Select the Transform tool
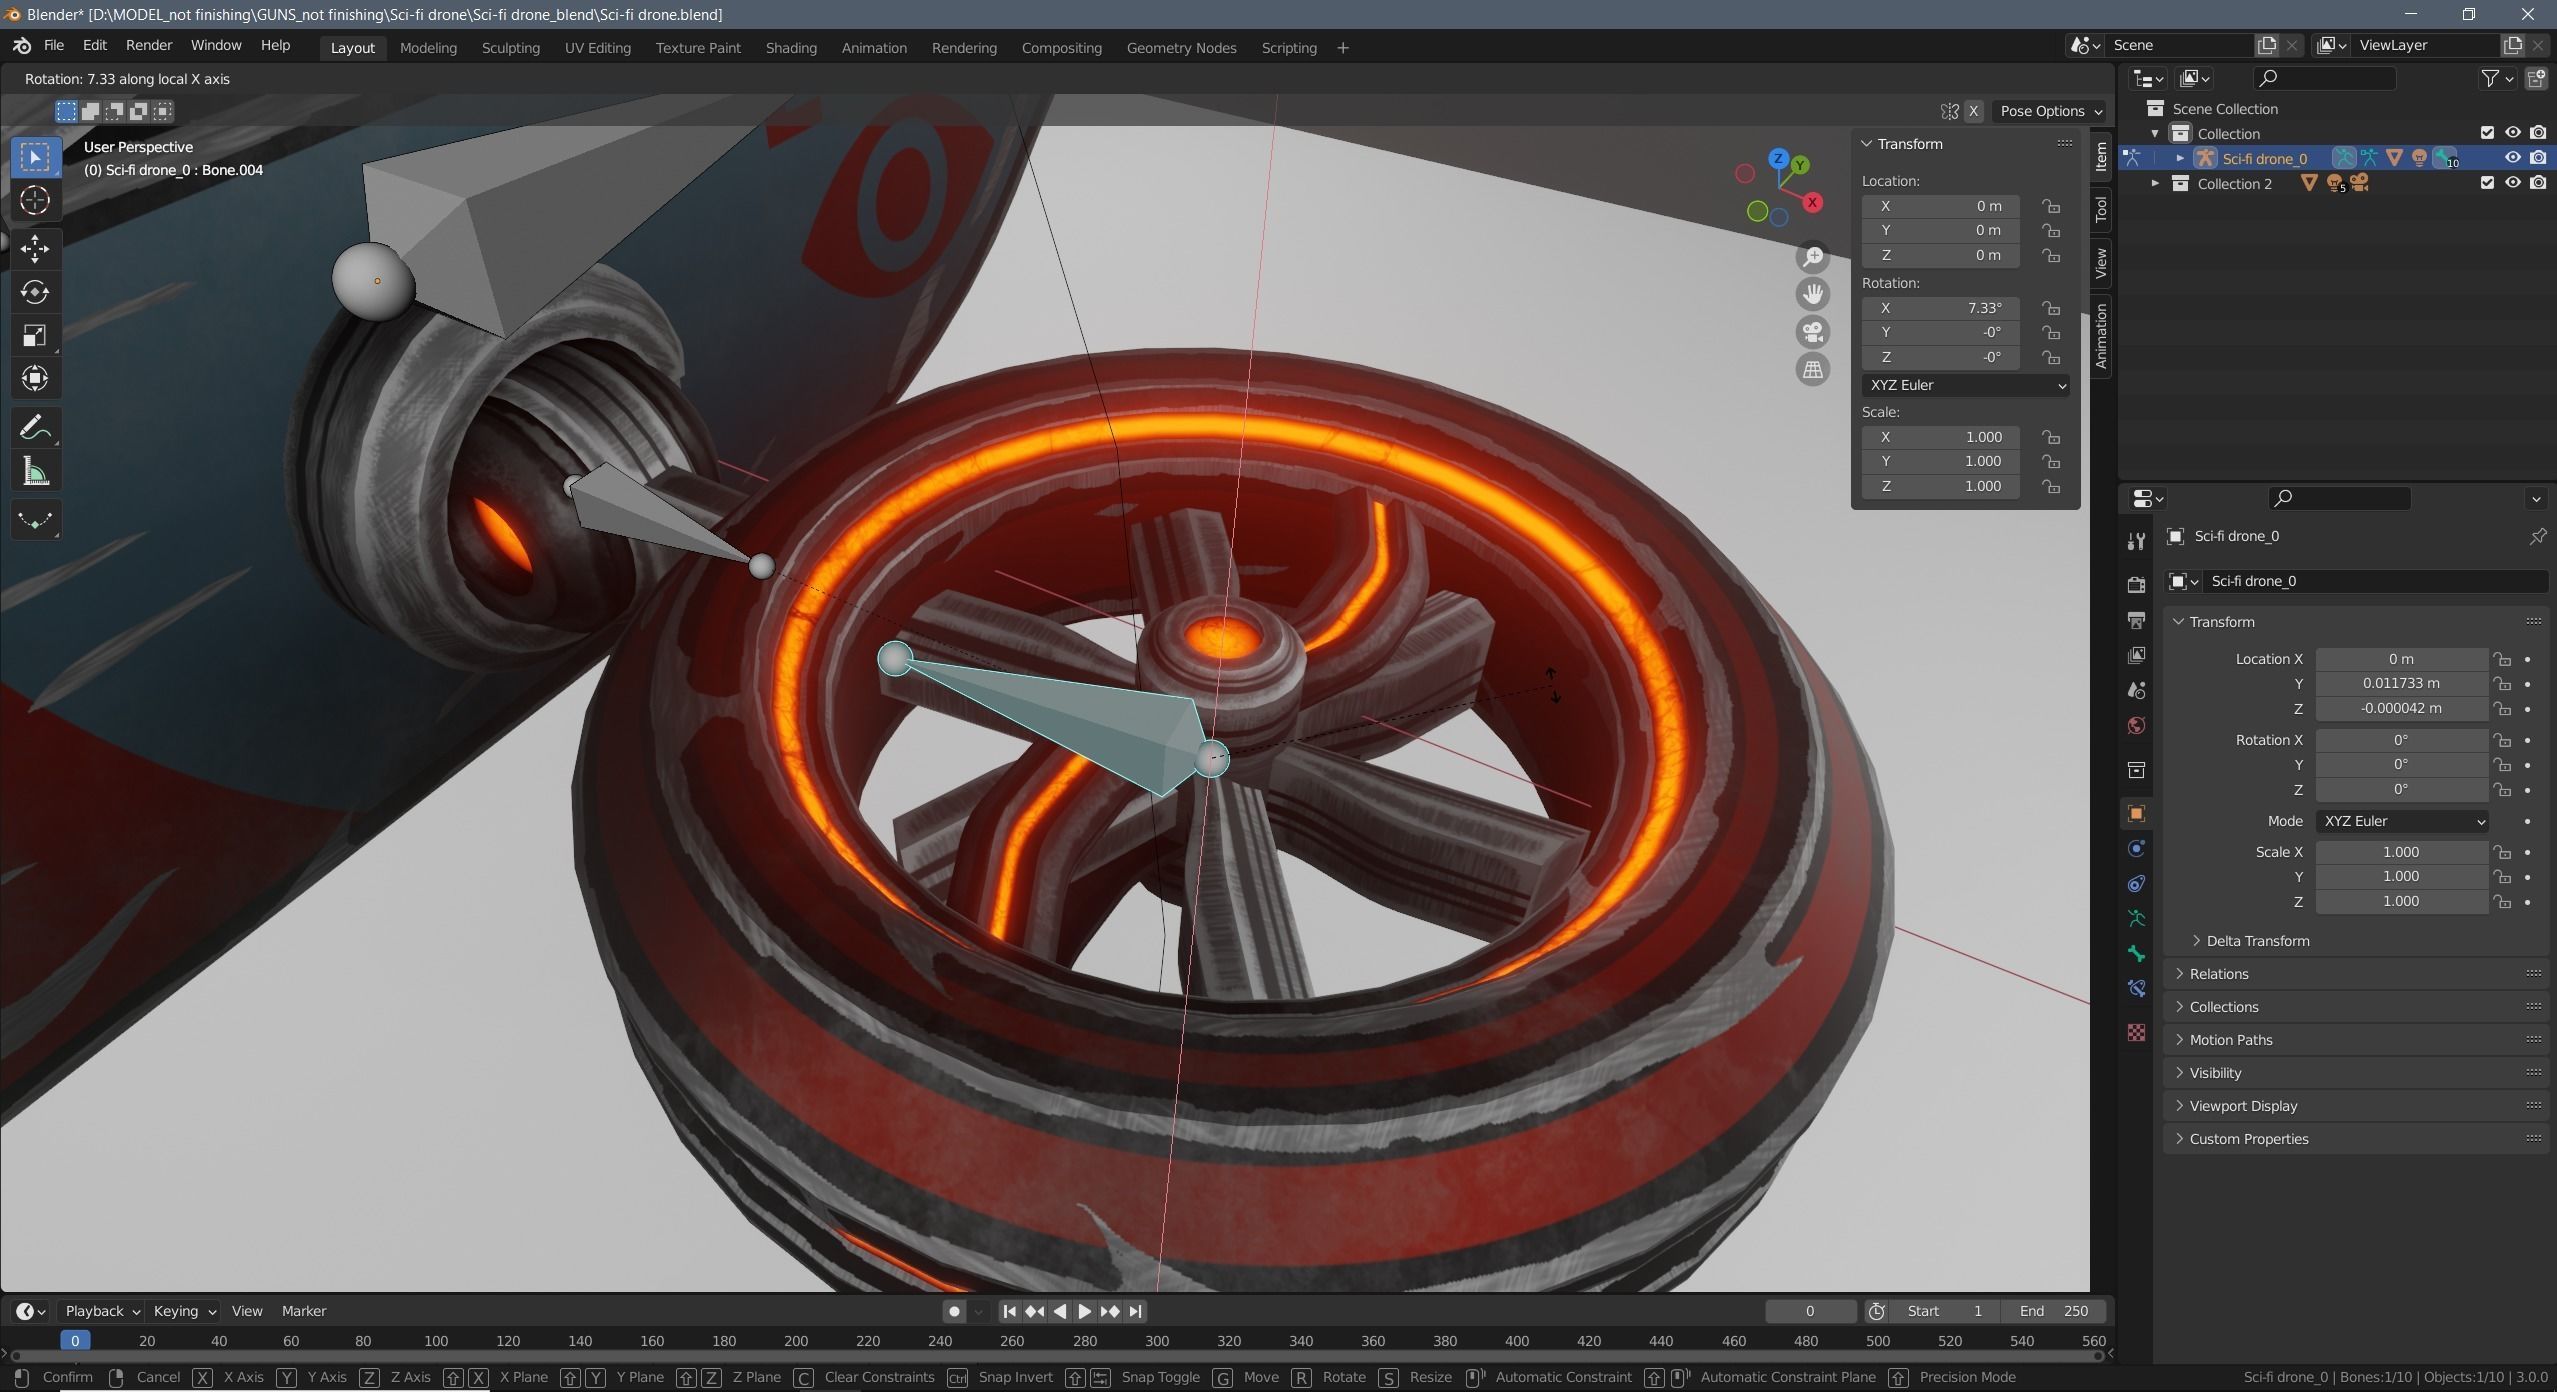2557x1392 pixels. point(35,378)
